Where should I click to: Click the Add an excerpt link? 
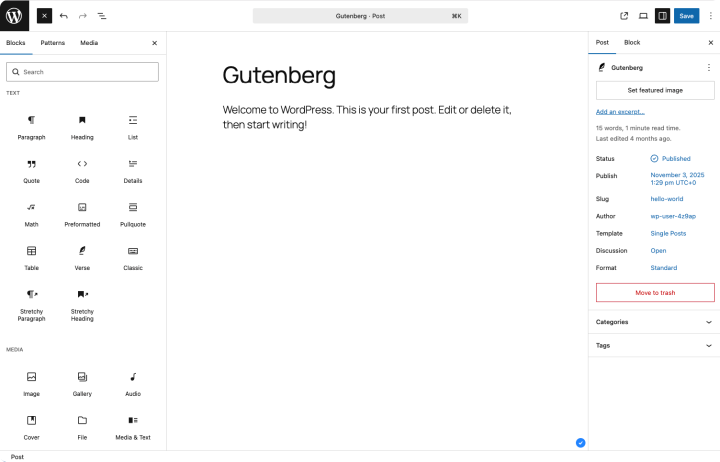620,112
